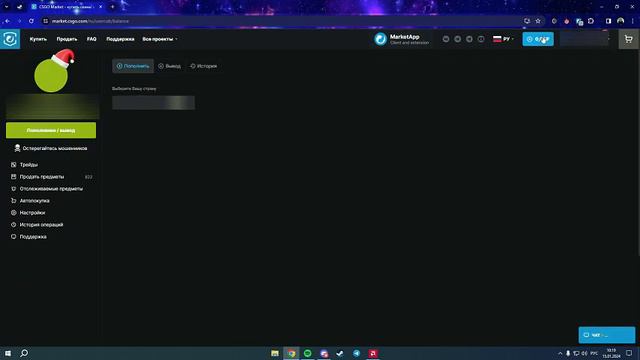The image size is (640, 360).
Task: Click the third round social icon in header
Action: point(469,39)
